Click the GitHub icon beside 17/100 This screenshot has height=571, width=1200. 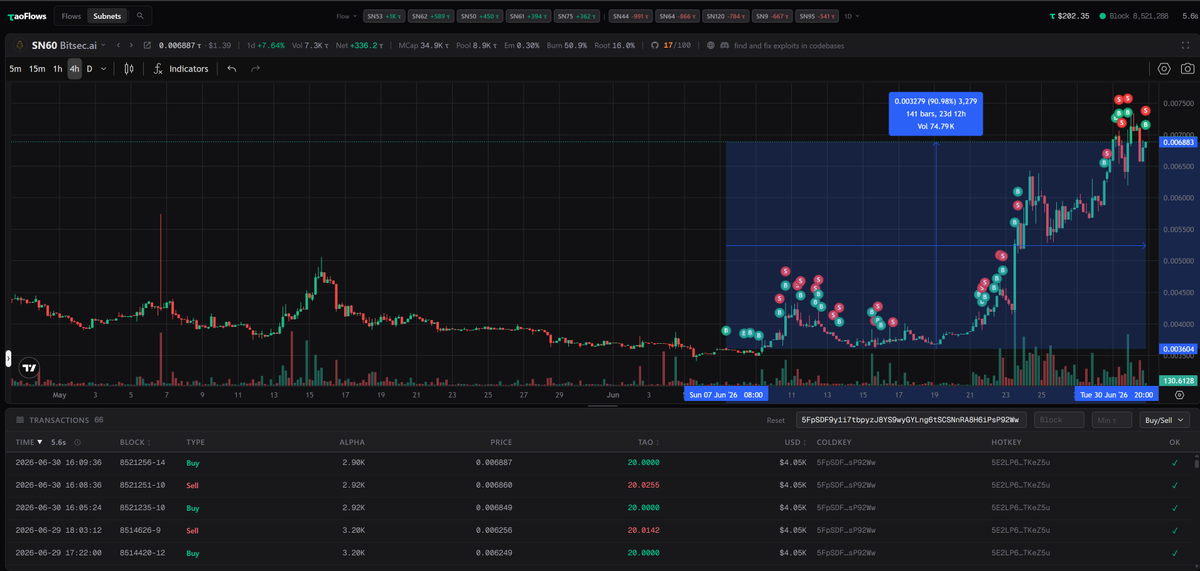(655, 45)
